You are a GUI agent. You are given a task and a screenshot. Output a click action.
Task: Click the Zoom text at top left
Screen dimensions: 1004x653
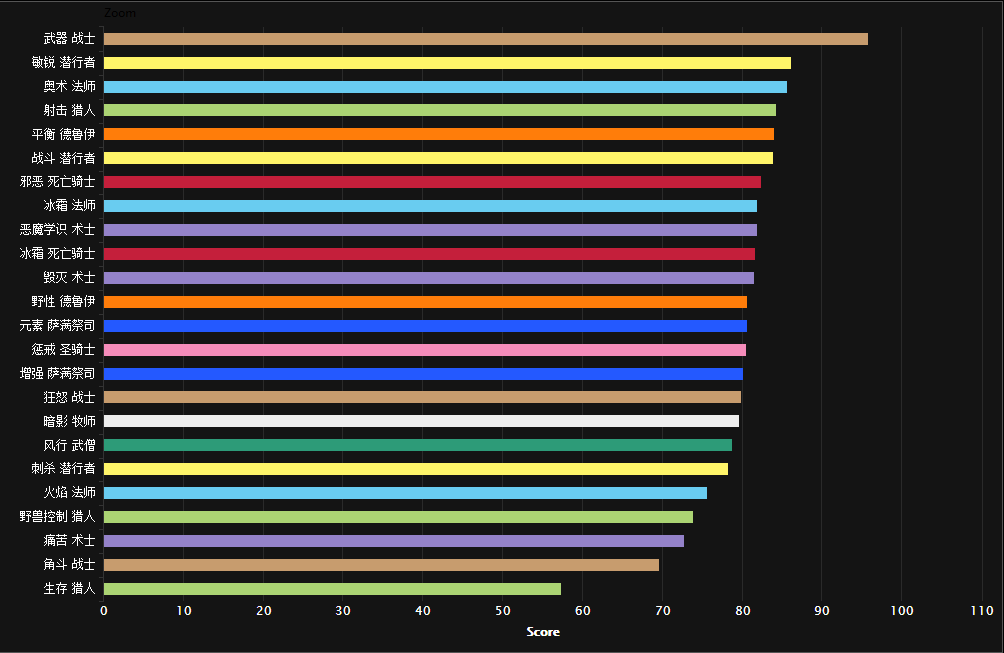(120, 13)
